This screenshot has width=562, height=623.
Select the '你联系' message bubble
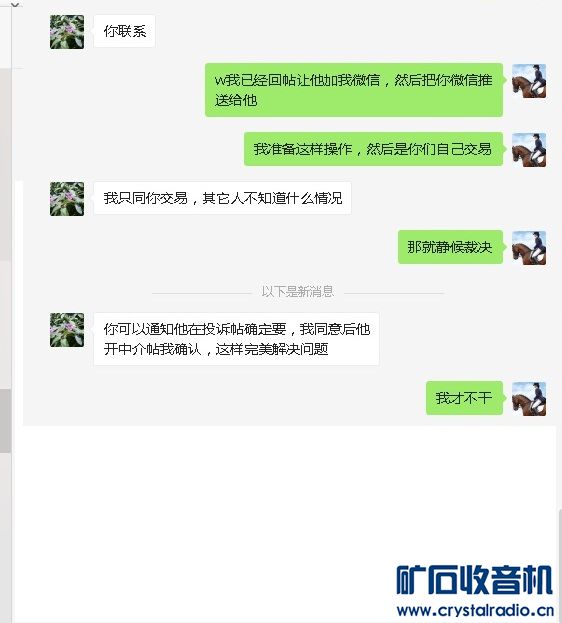[x=124, y=31]
